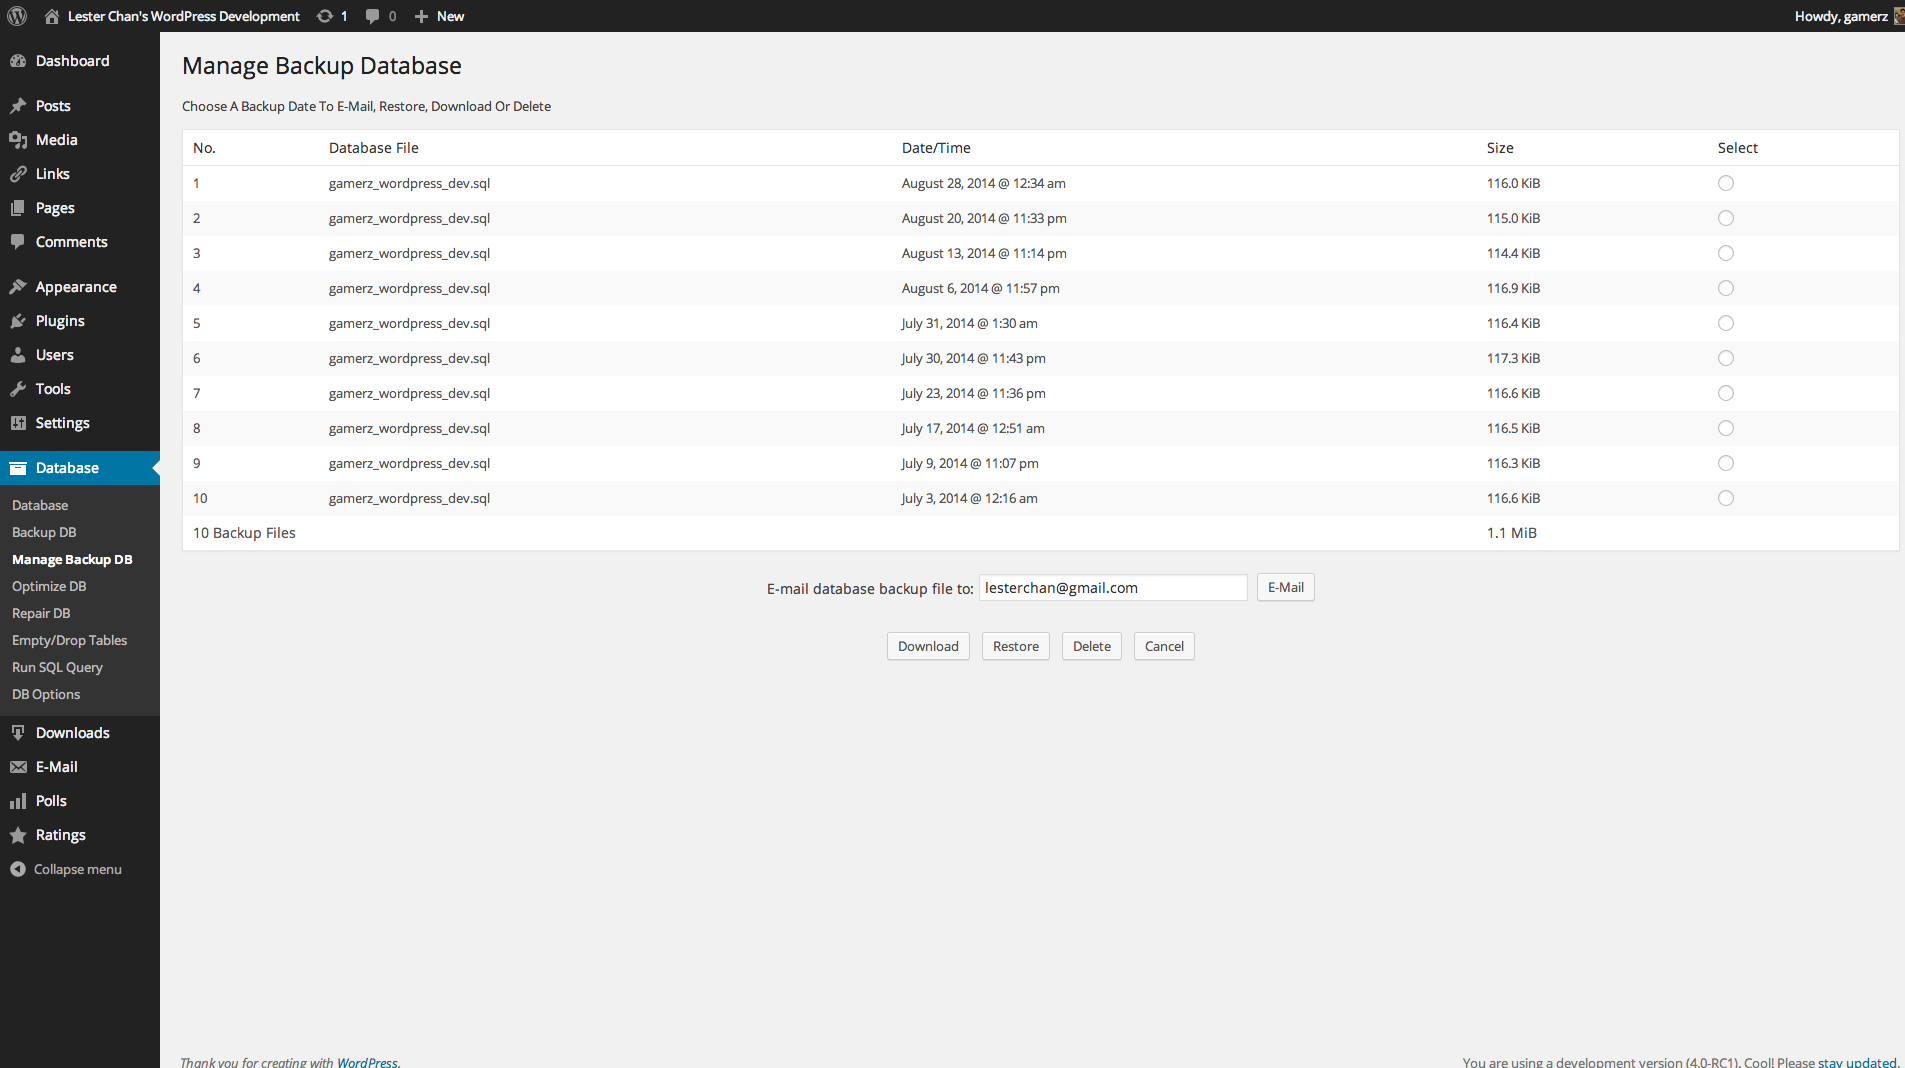
Task: Click the Howdy, gamerz account menu
Action: (x=1841, y=16)
